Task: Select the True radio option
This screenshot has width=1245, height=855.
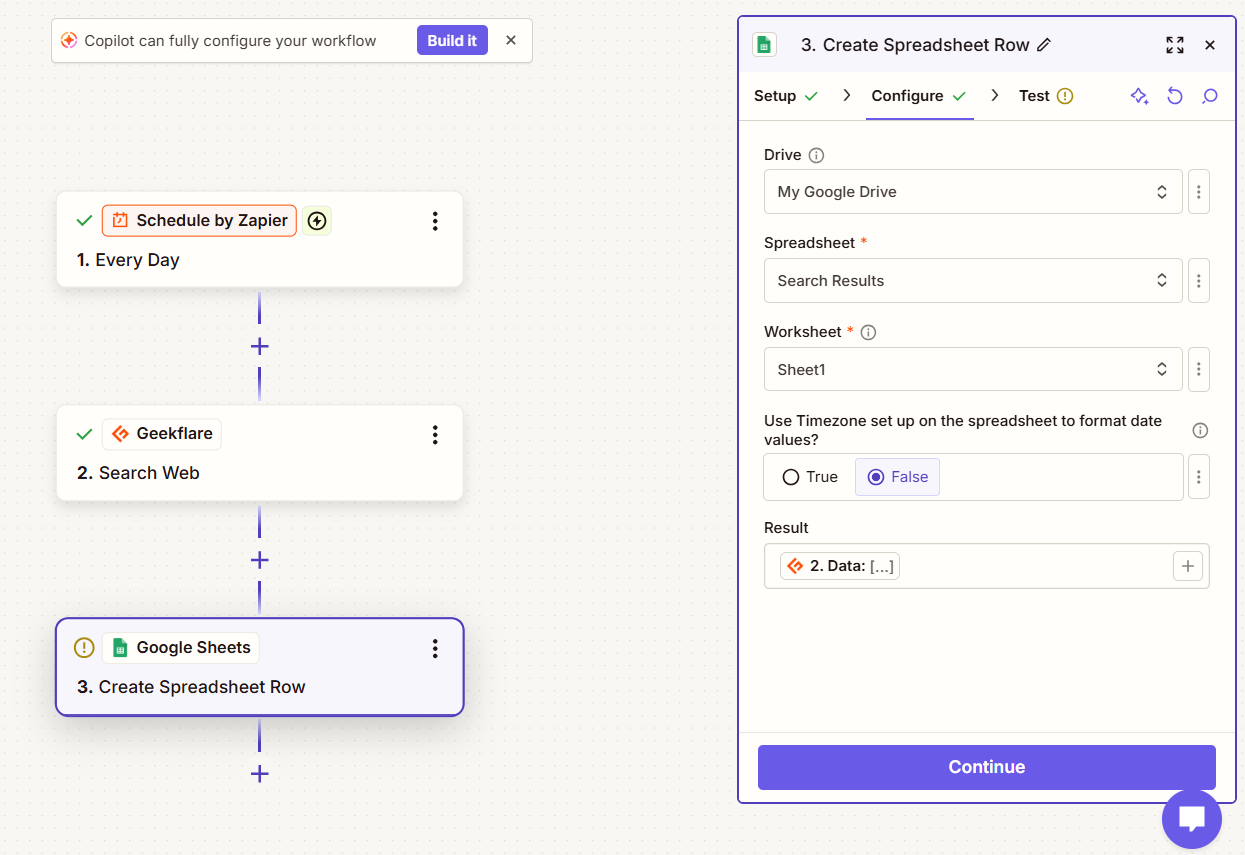Action: (810, 477)
